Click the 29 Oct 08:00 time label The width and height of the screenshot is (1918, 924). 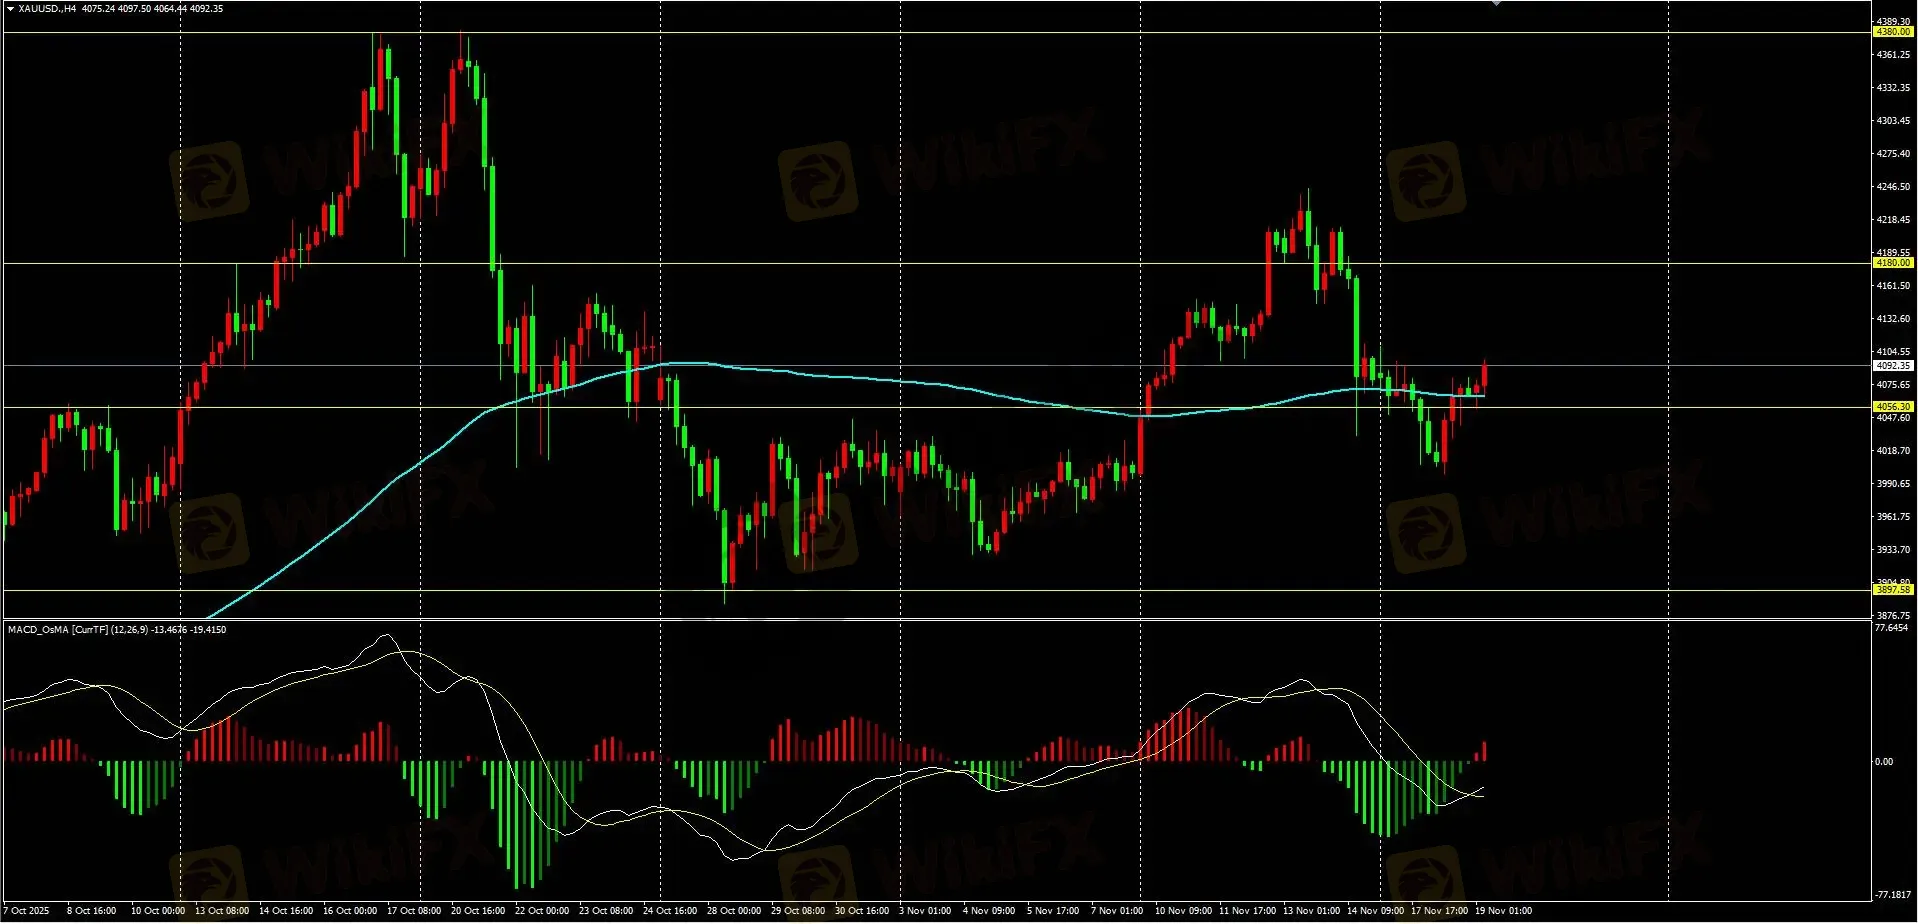798,911
